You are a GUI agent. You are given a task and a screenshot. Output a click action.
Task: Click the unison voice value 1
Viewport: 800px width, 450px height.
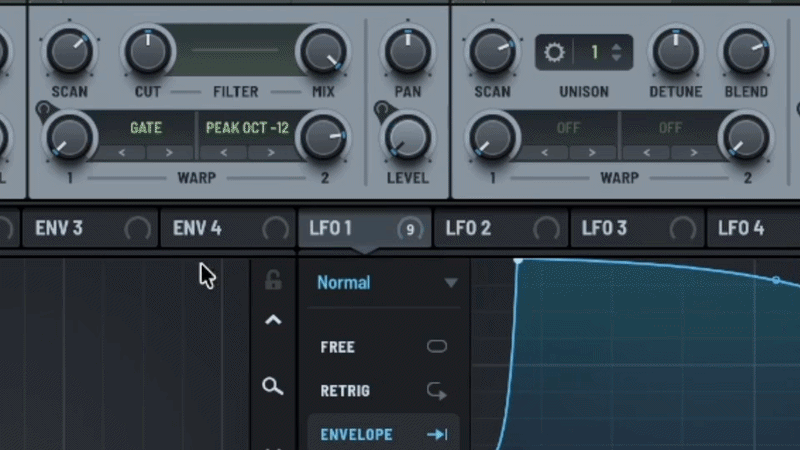click(594, 52)
